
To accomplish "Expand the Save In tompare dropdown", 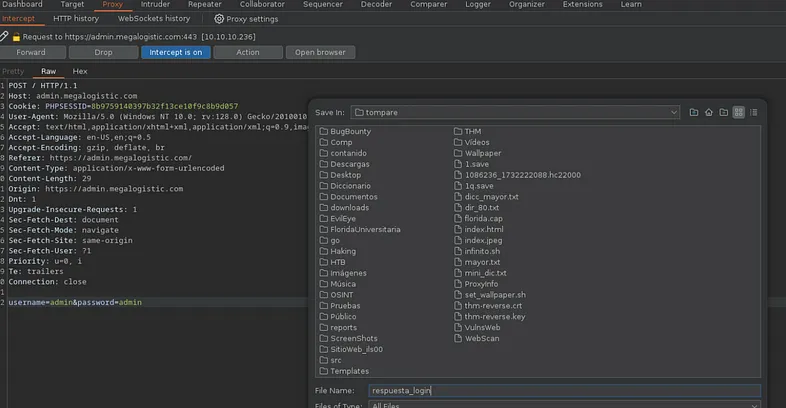I will (674, 112).
